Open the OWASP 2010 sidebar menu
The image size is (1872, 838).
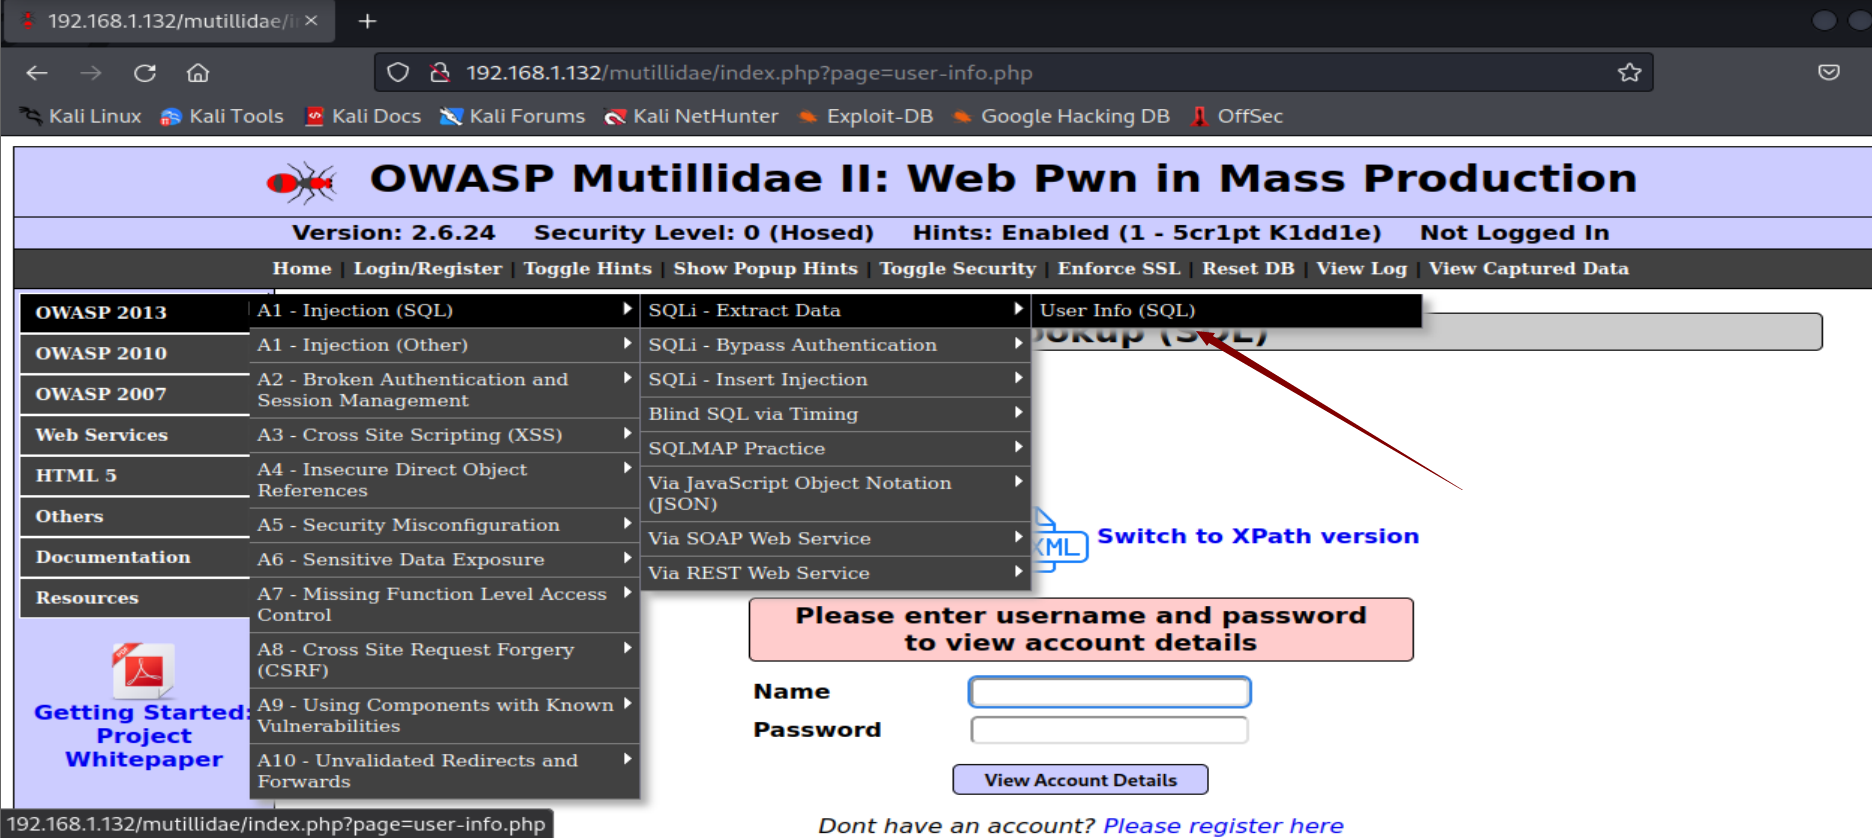[x=134, y=354]
